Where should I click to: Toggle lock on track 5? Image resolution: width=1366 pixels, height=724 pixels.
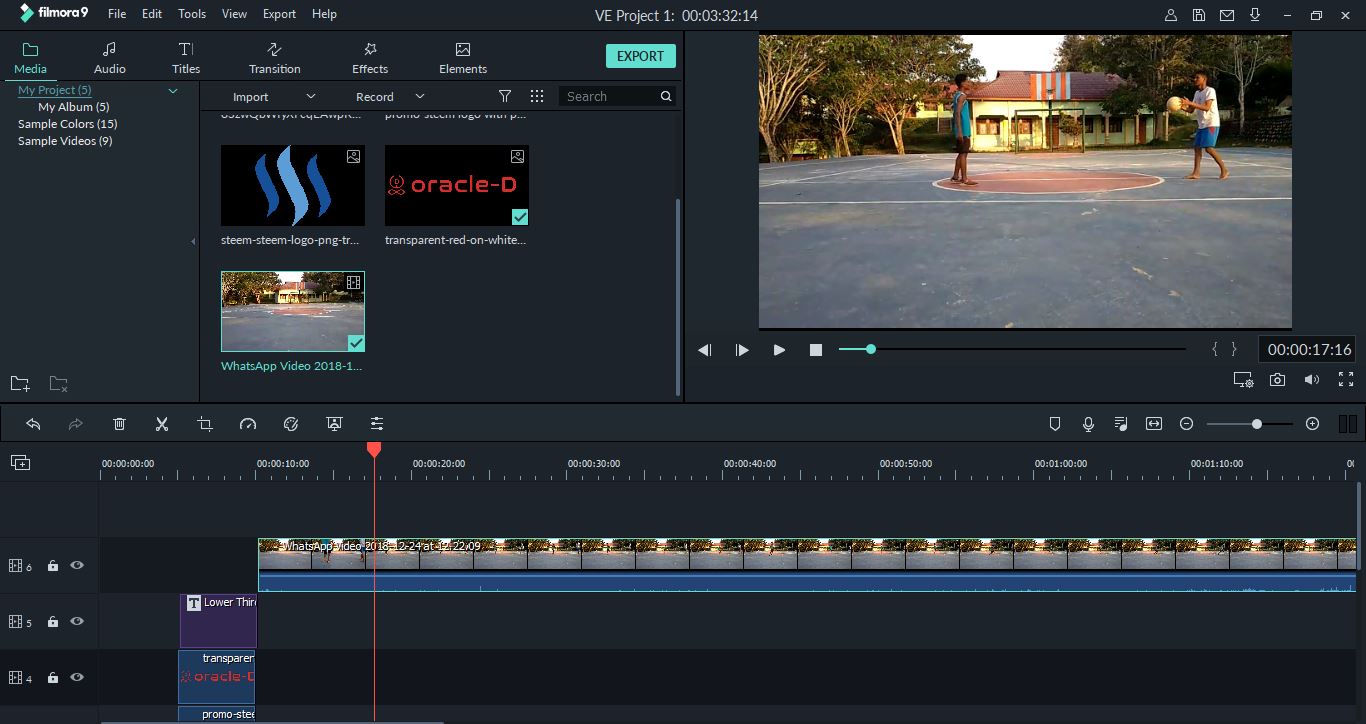pyautogui.click(x=53, y=622)
